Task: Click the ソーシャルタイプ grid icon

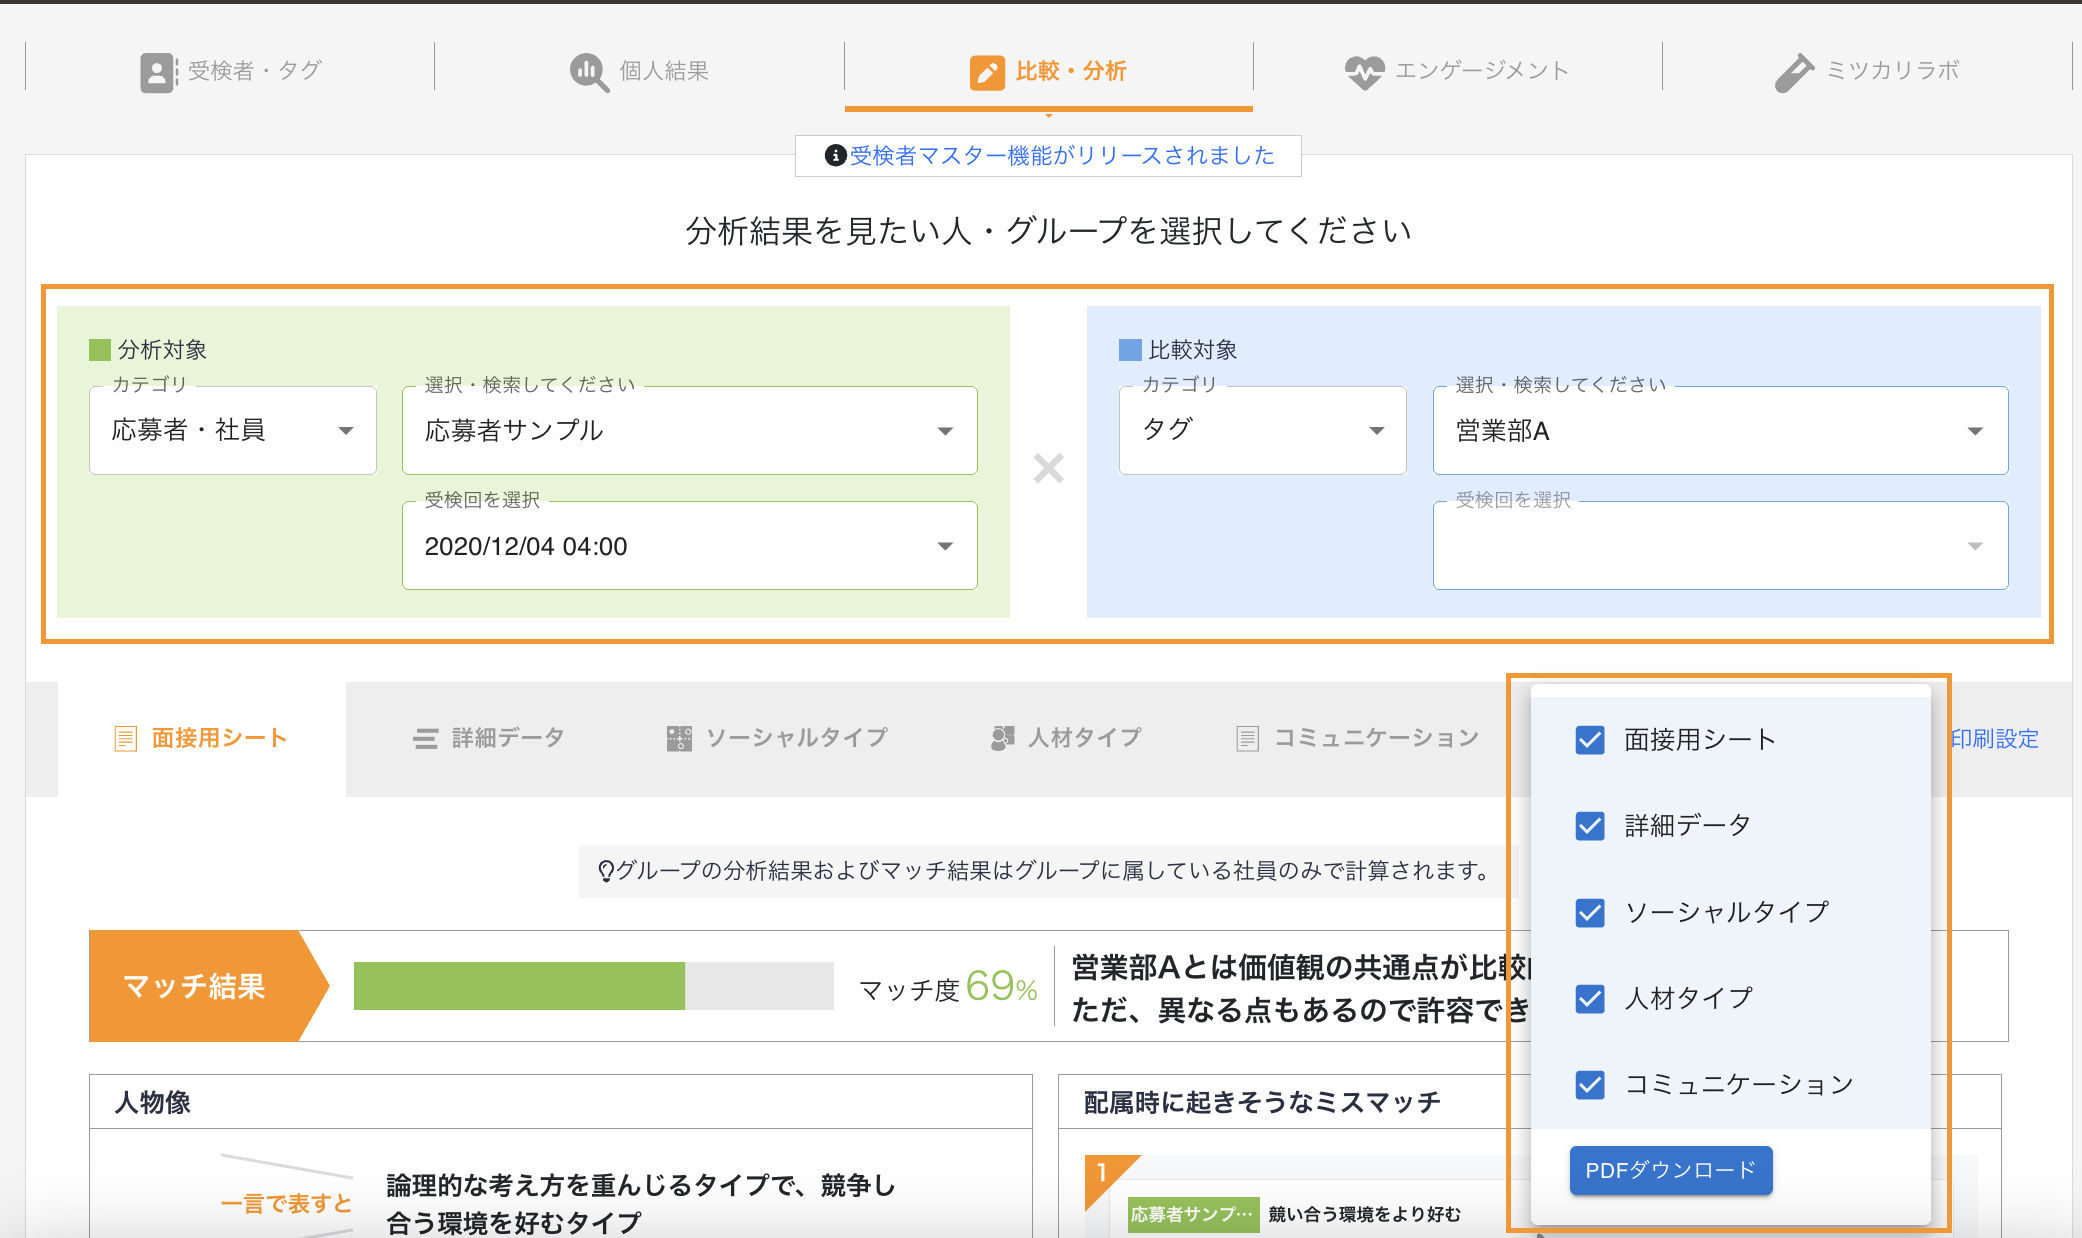Action: click(679, 739)
